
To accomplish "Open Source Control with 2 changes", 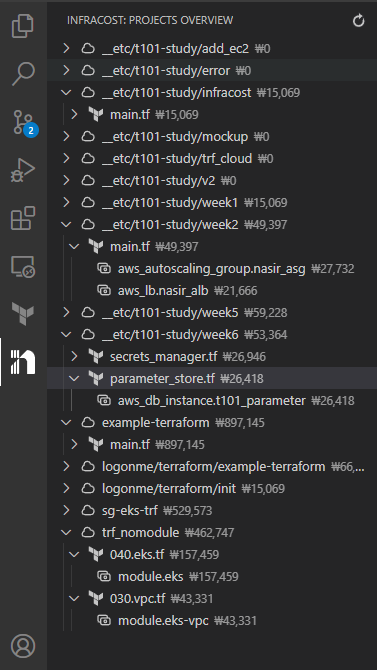I will [25, 122].
